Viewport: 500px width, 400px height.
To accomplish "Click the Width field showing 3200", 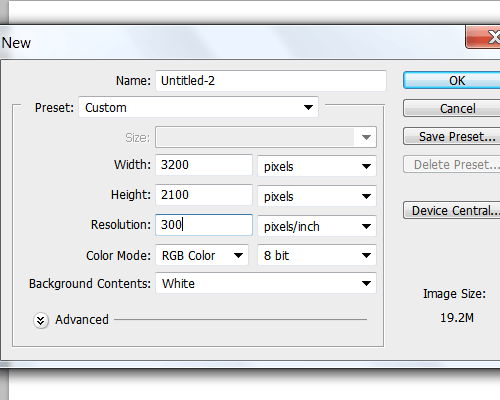I will pos(204,165).
